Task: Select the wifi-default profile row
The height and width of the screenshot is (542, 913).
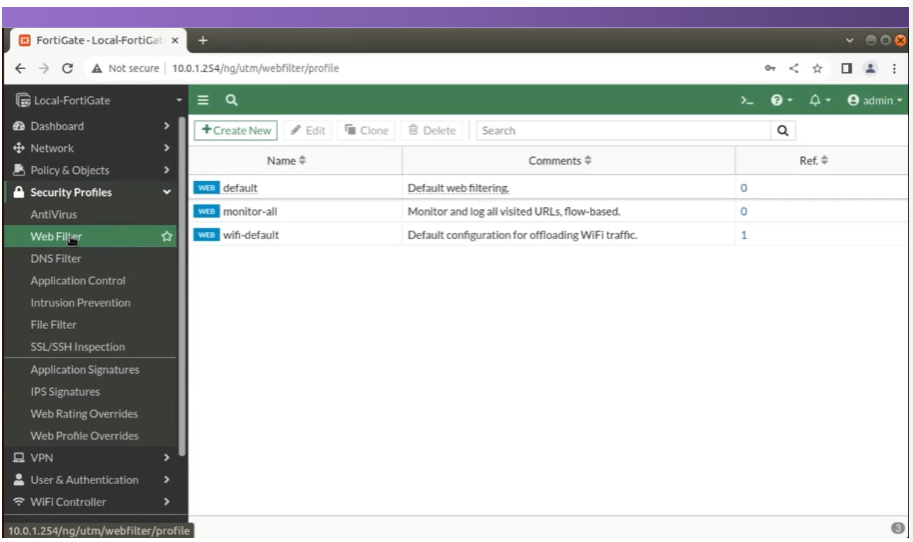Action: pos(548,235)
